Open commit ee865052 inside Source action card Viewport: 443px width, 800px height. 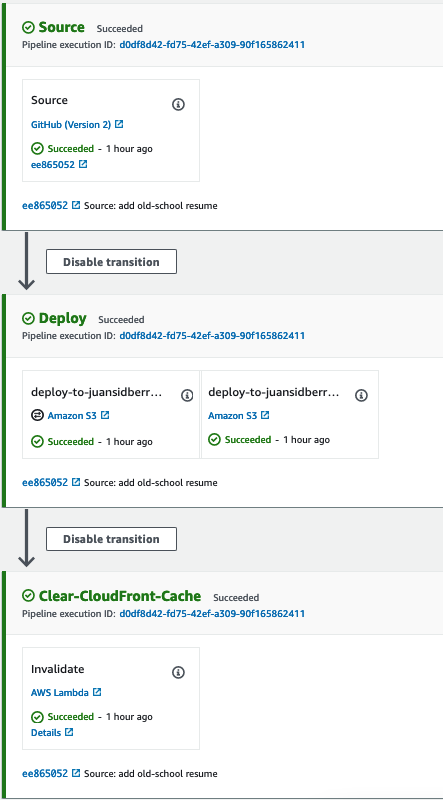(x=53, y=164)
